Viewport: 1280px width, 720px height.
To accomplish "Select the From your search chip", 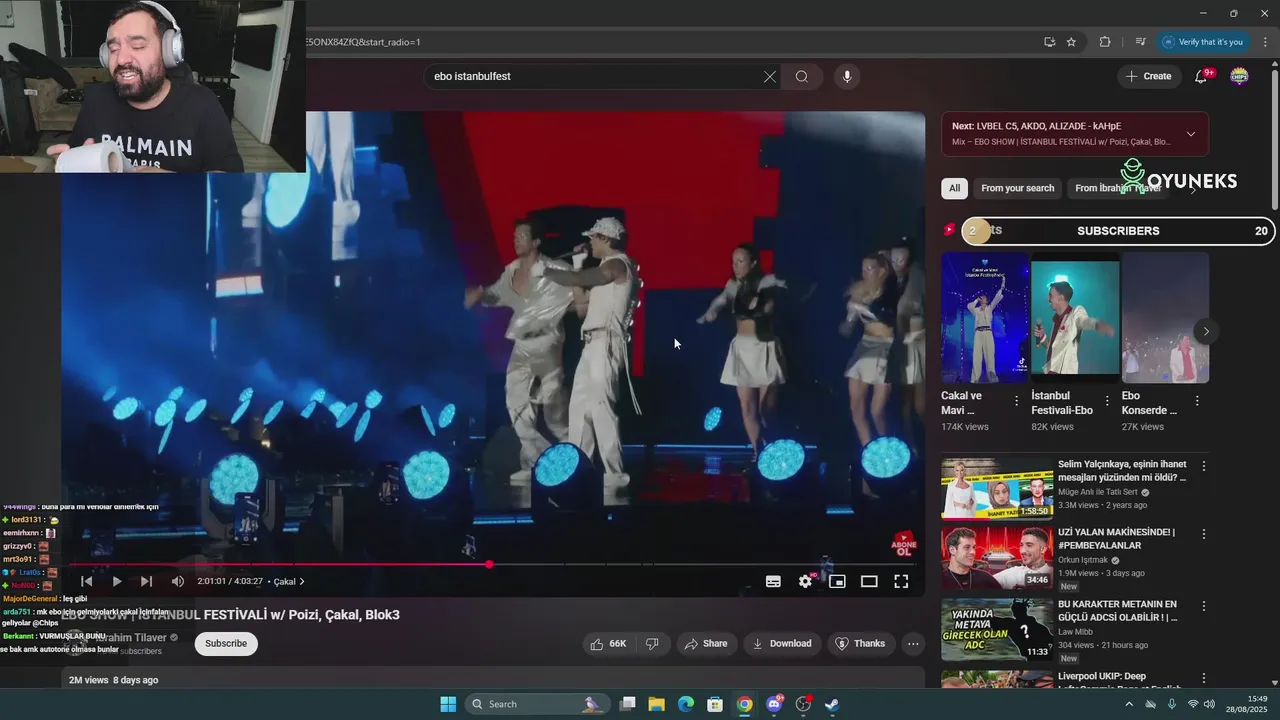I will (x=1017, y=188).
